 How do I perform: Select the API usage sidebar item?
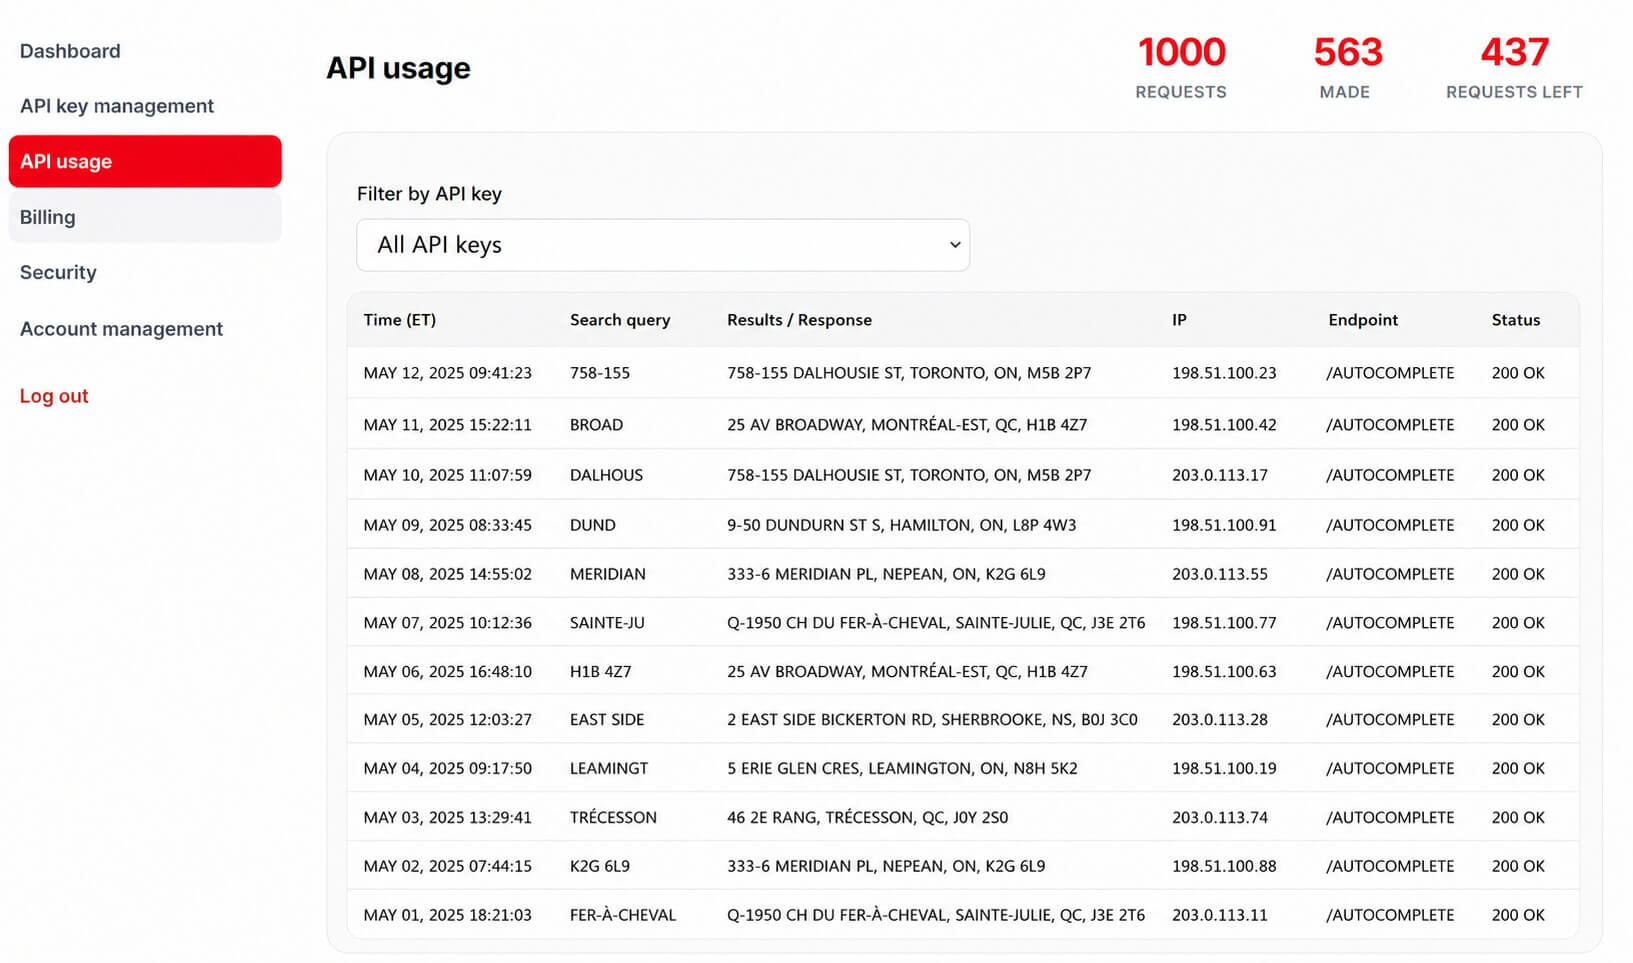point(145,161)
